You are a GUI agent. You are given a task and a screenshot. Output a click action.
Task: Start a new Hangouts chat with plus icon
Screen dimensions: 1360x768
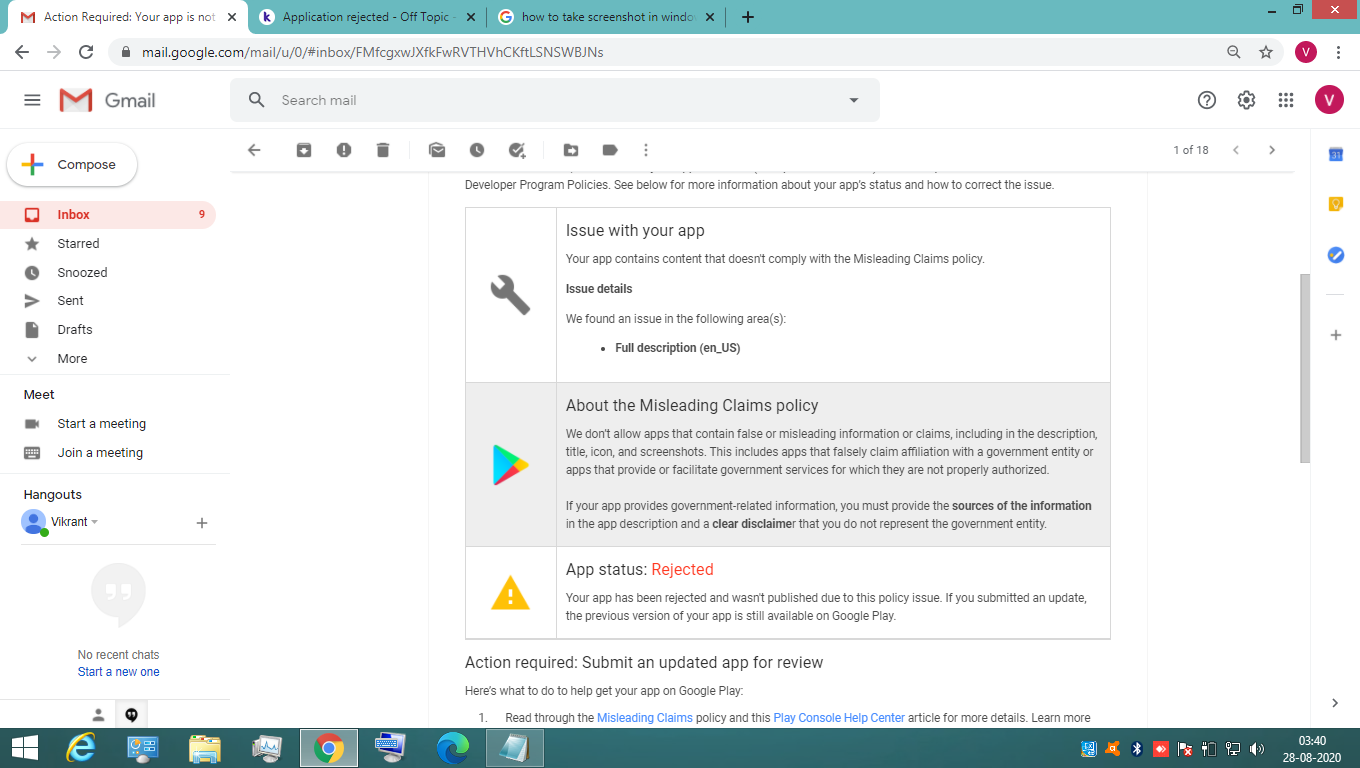pos(202,523)
